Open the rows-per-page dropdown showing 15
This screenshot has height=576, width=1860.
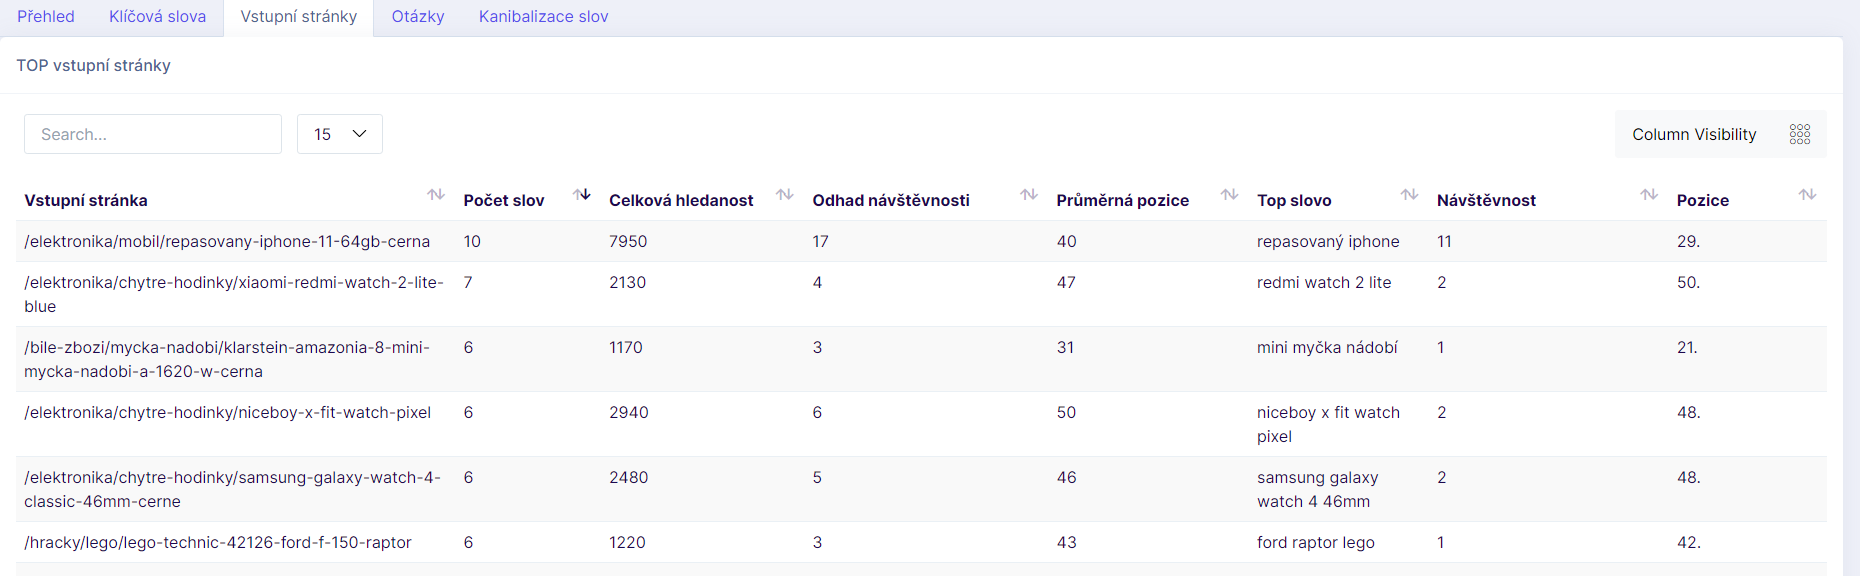pyautogui.click(x=340, y=134)
